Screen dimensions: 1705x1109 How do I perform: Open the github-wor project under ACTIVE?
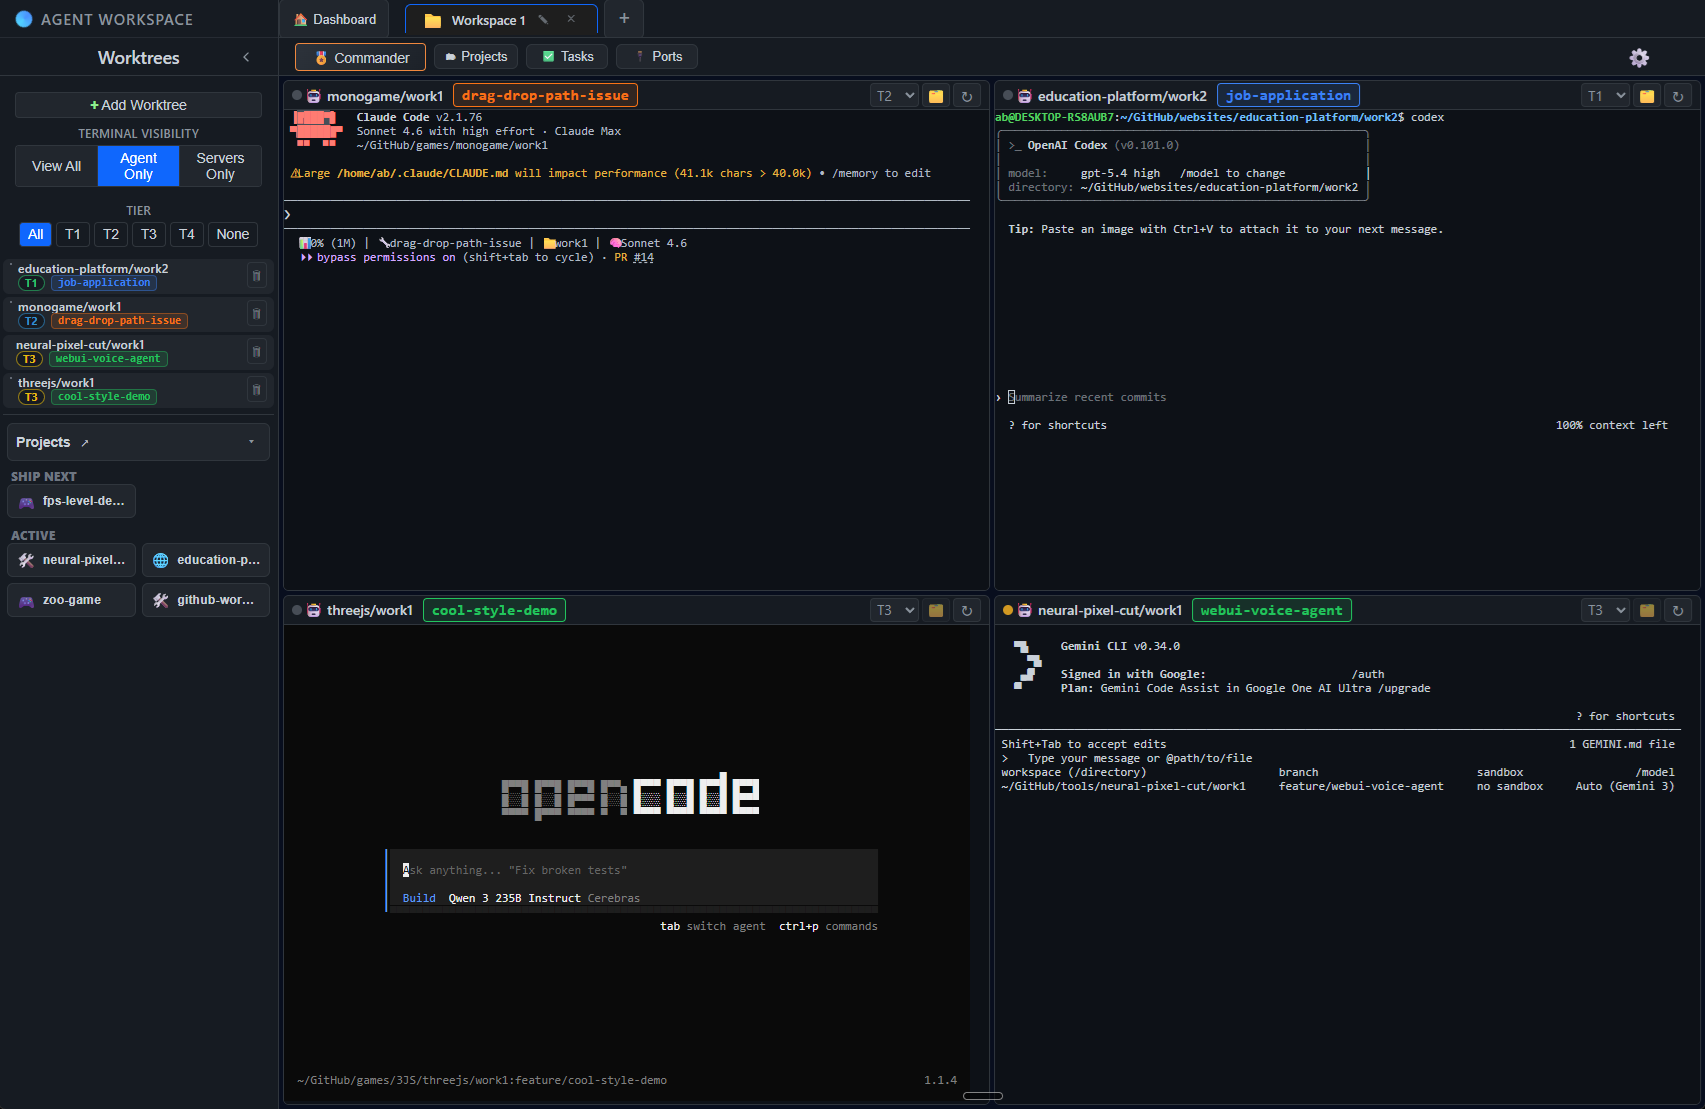coord(205,599)
